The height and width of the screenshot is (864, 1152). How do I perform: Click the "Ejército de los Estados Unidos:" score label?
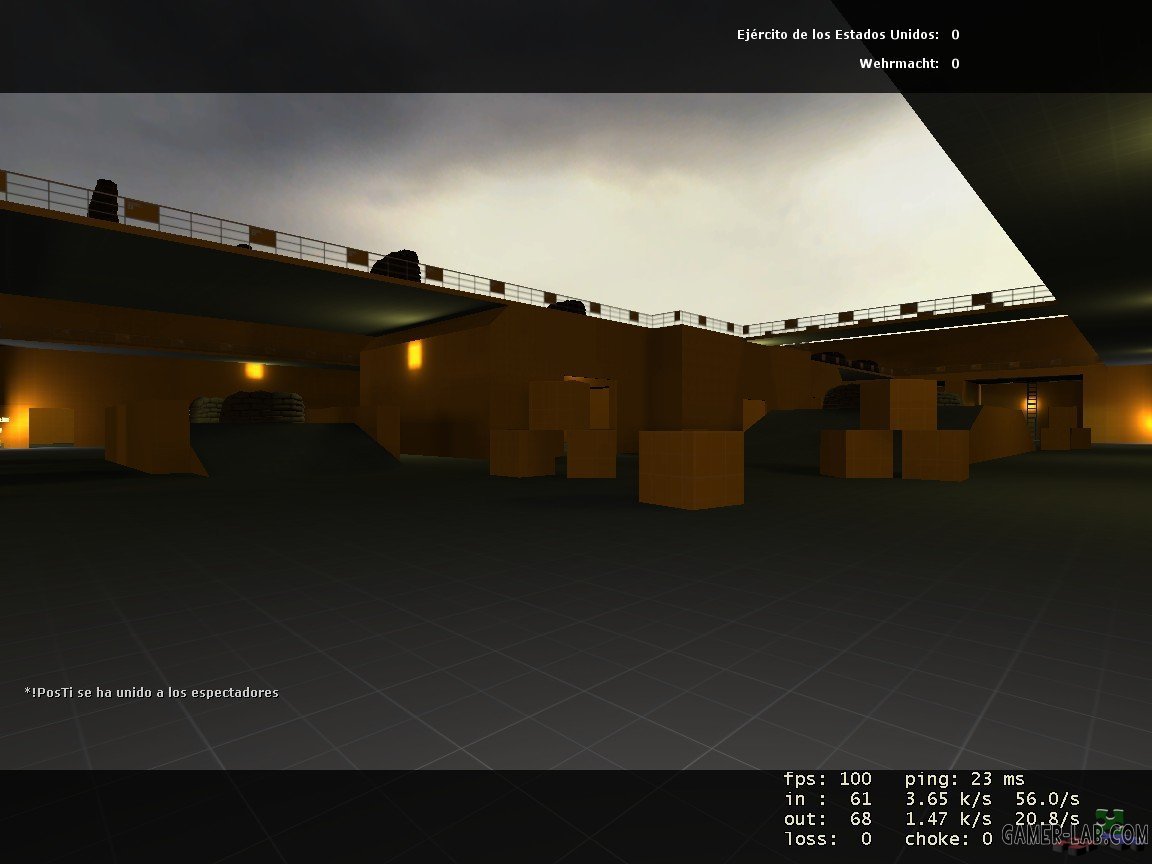pos(838,35)
